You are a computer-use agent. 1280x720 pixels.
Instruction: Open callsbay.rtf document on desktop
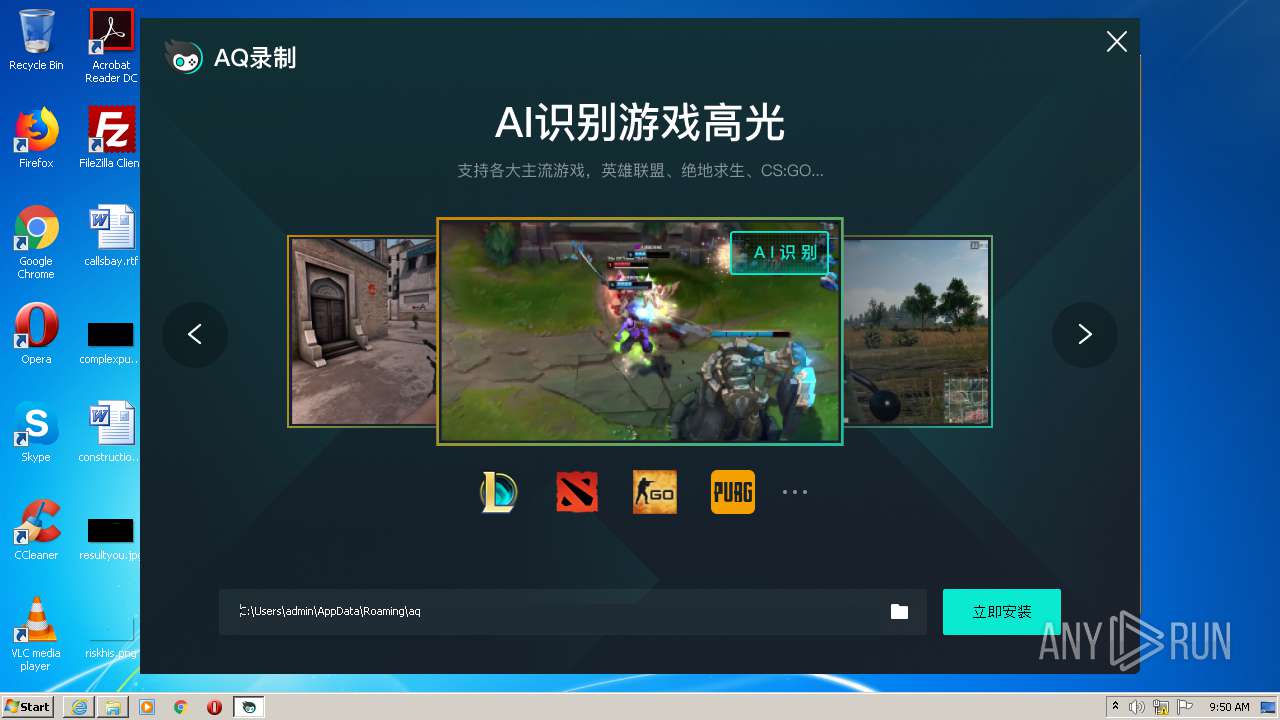111,236
